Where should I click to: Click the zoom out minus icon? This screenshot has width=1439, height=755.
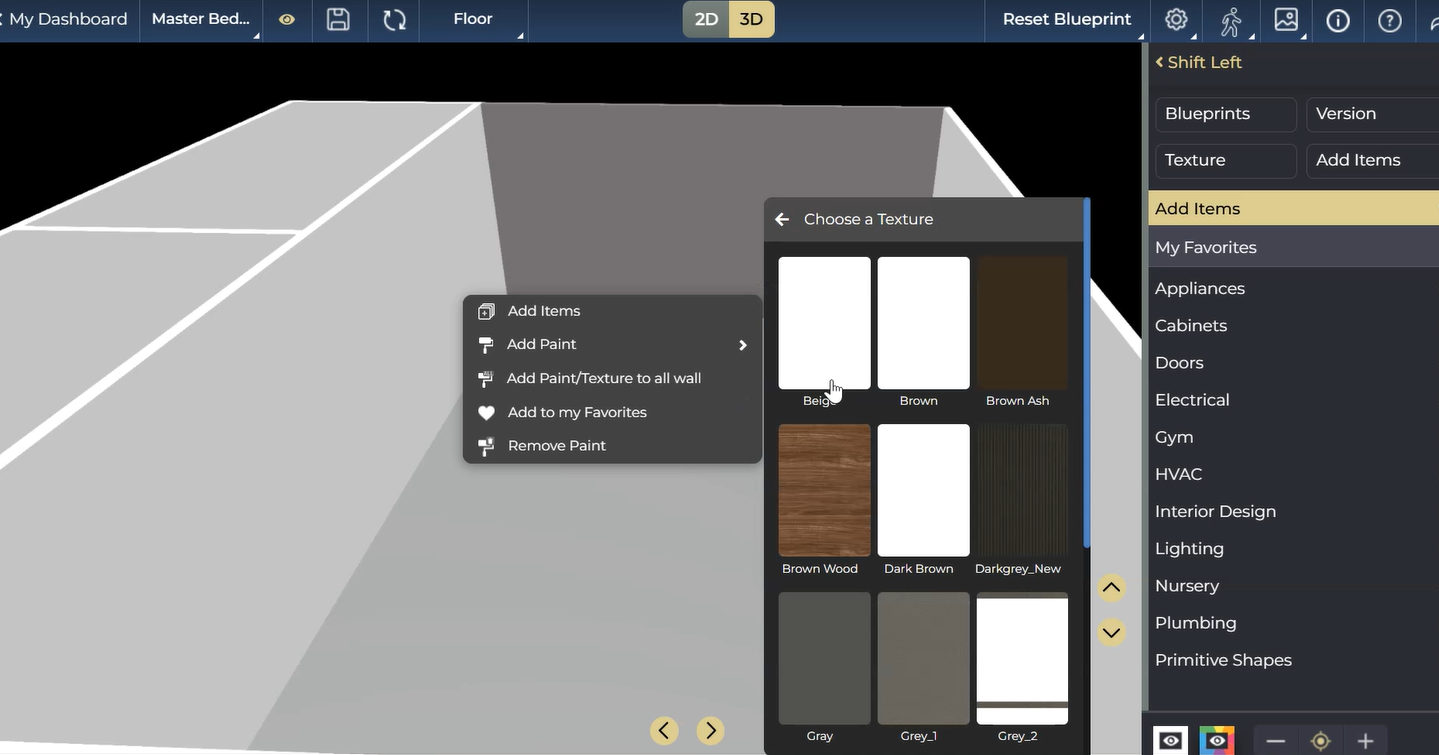(1275, 741)
